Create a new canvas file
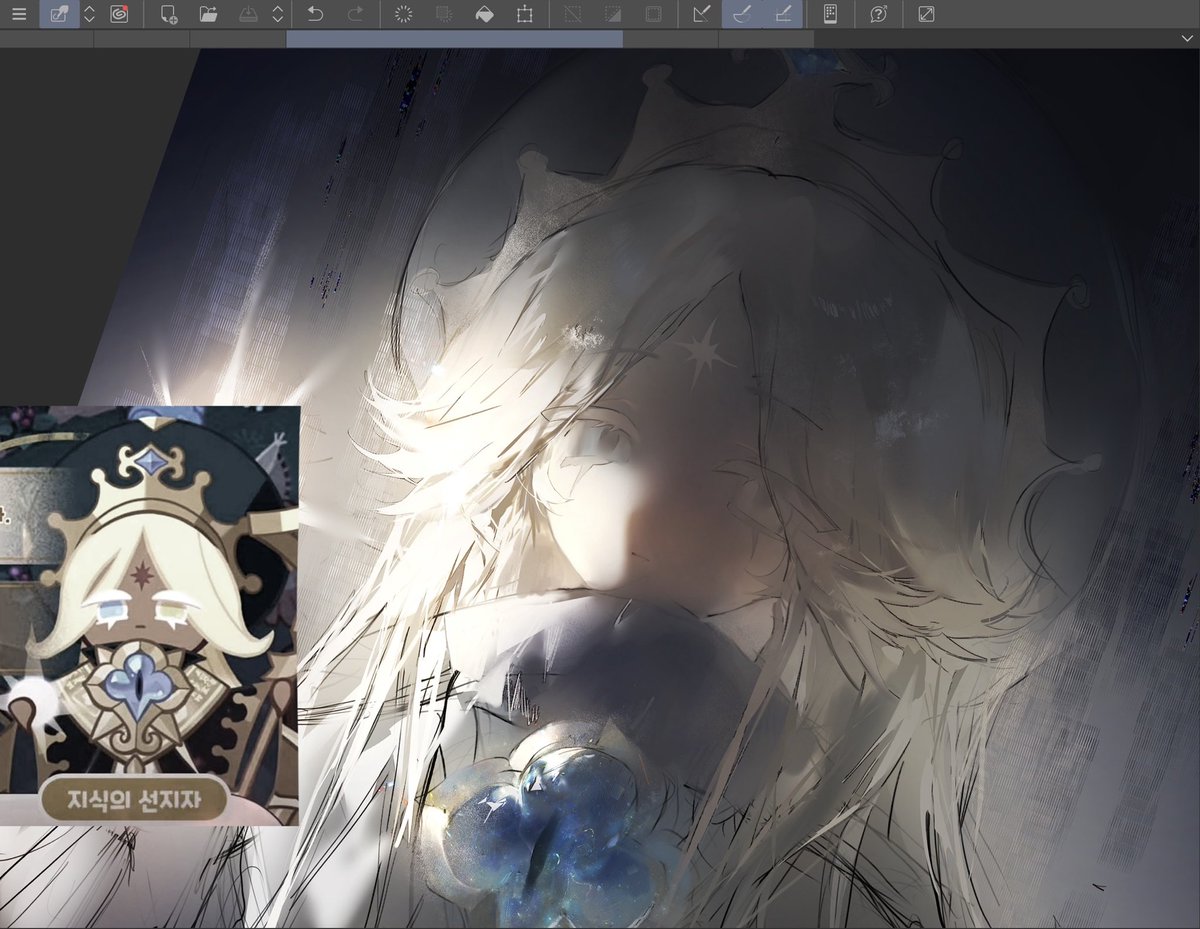This screenshot has width=1200, height=929. 169,14
